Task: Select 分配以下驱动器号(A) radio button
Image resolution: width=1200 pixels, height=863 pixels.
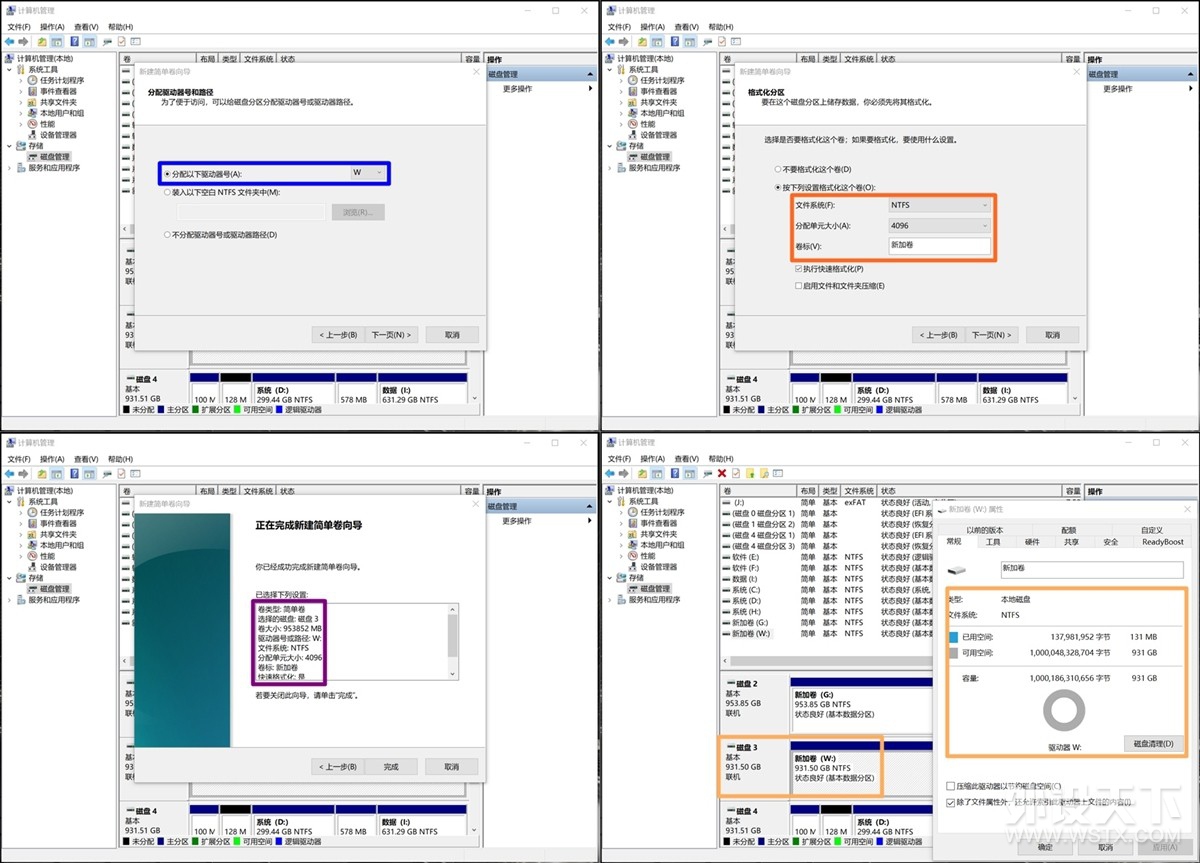Action: (167, 173)
